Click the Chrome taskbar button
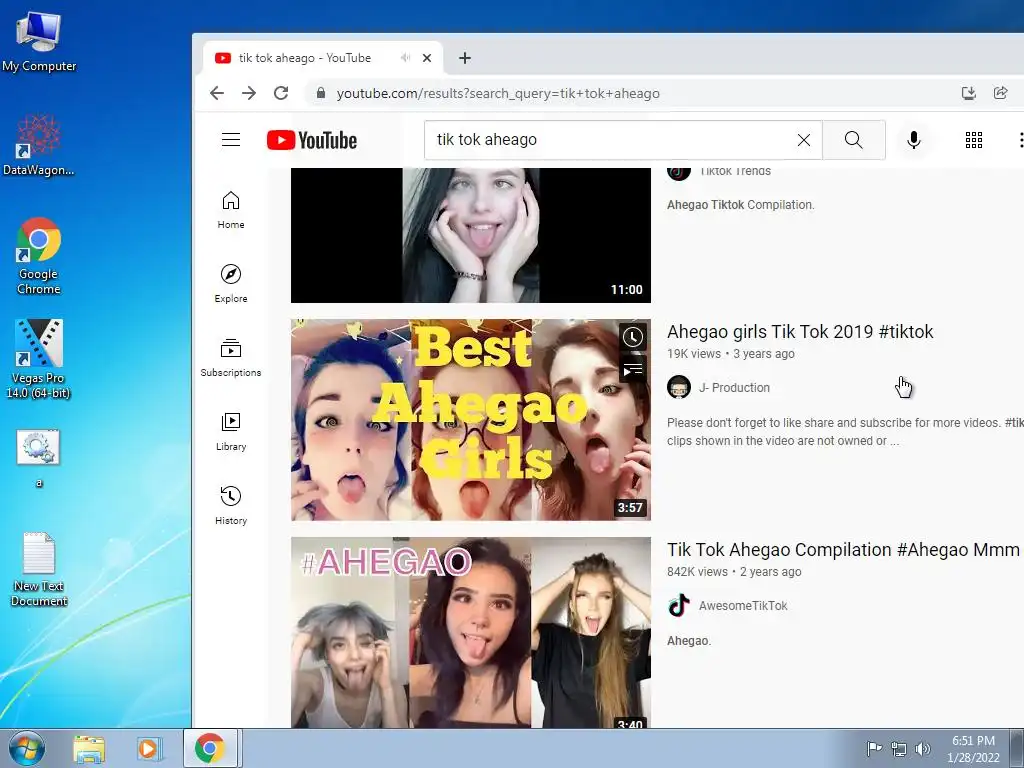The image size is (1024, 768). coord(210,748)
